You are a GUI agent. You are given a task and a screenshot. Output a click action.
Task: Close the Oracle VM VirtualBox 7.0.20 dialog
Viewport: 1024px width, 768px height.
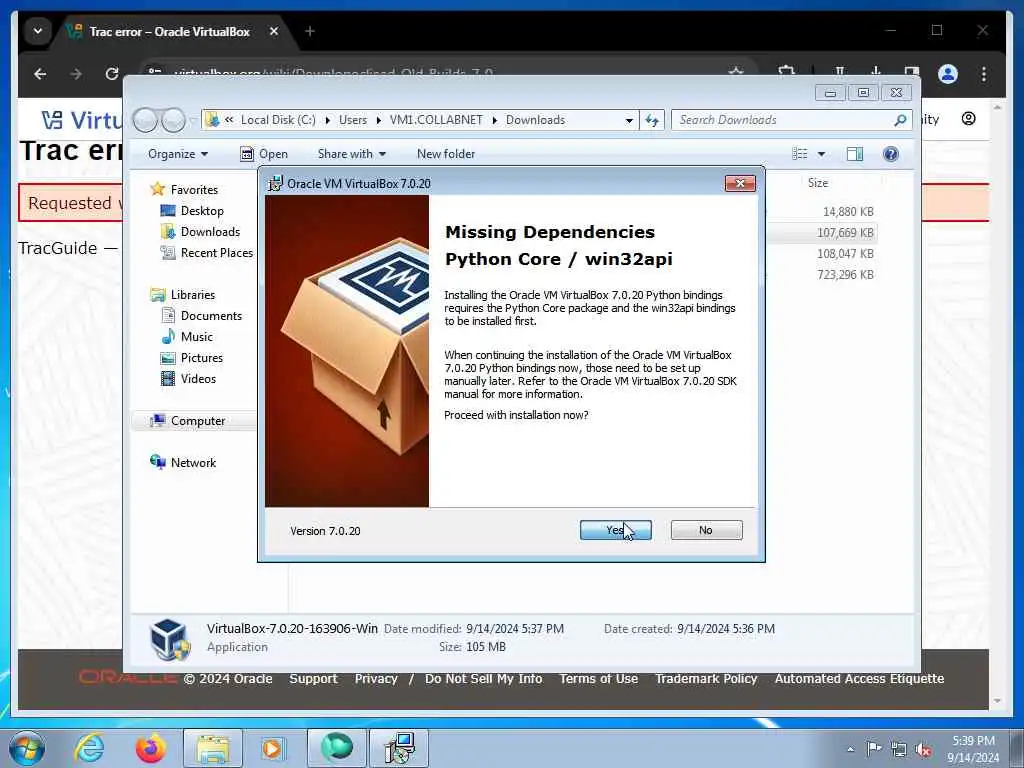click(740, 184)
